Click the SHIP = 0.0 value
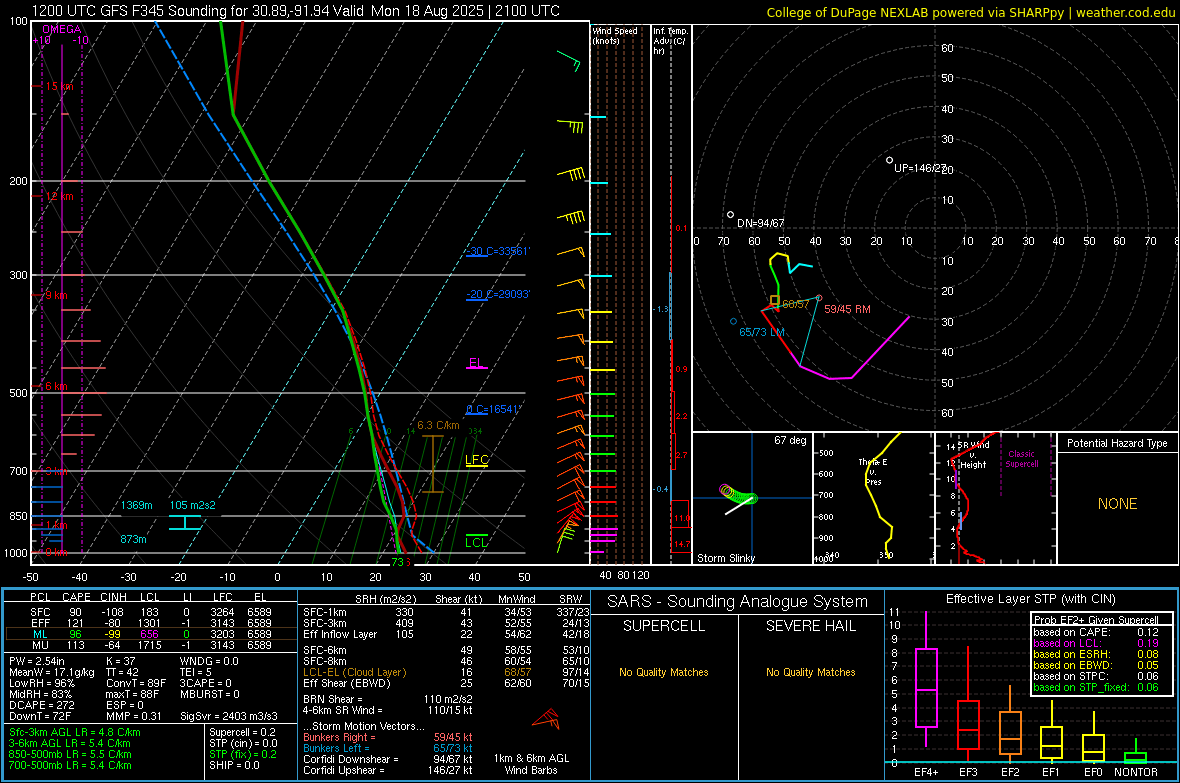 [234, 766]
